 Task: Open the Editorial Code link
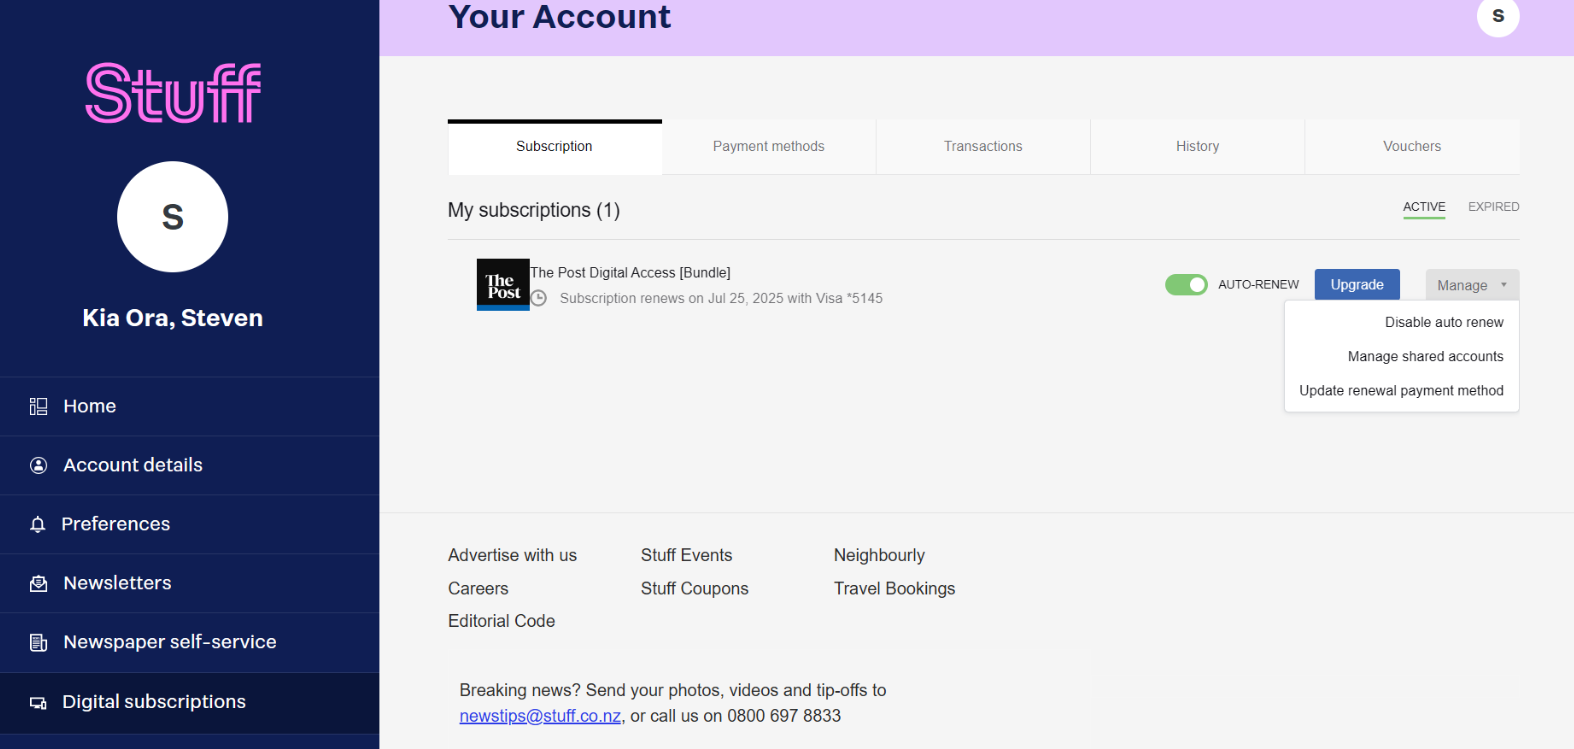tap(501, 621)
